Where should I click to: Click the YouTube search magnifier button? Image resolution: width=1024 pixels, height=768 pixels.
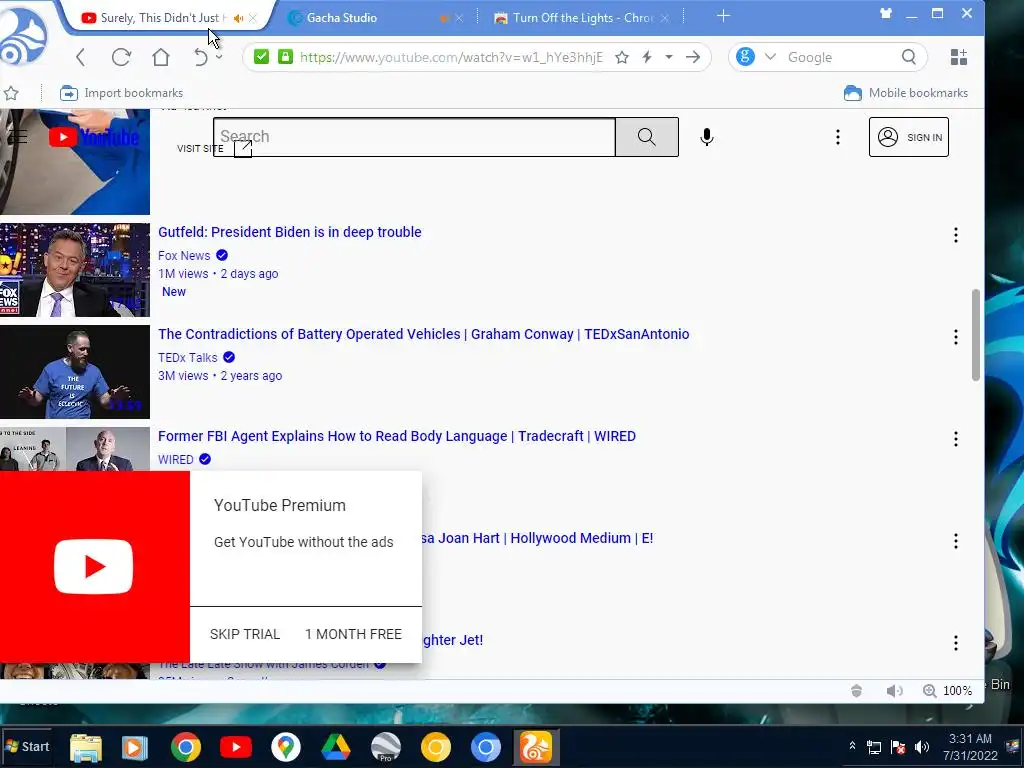pos(647,136)
